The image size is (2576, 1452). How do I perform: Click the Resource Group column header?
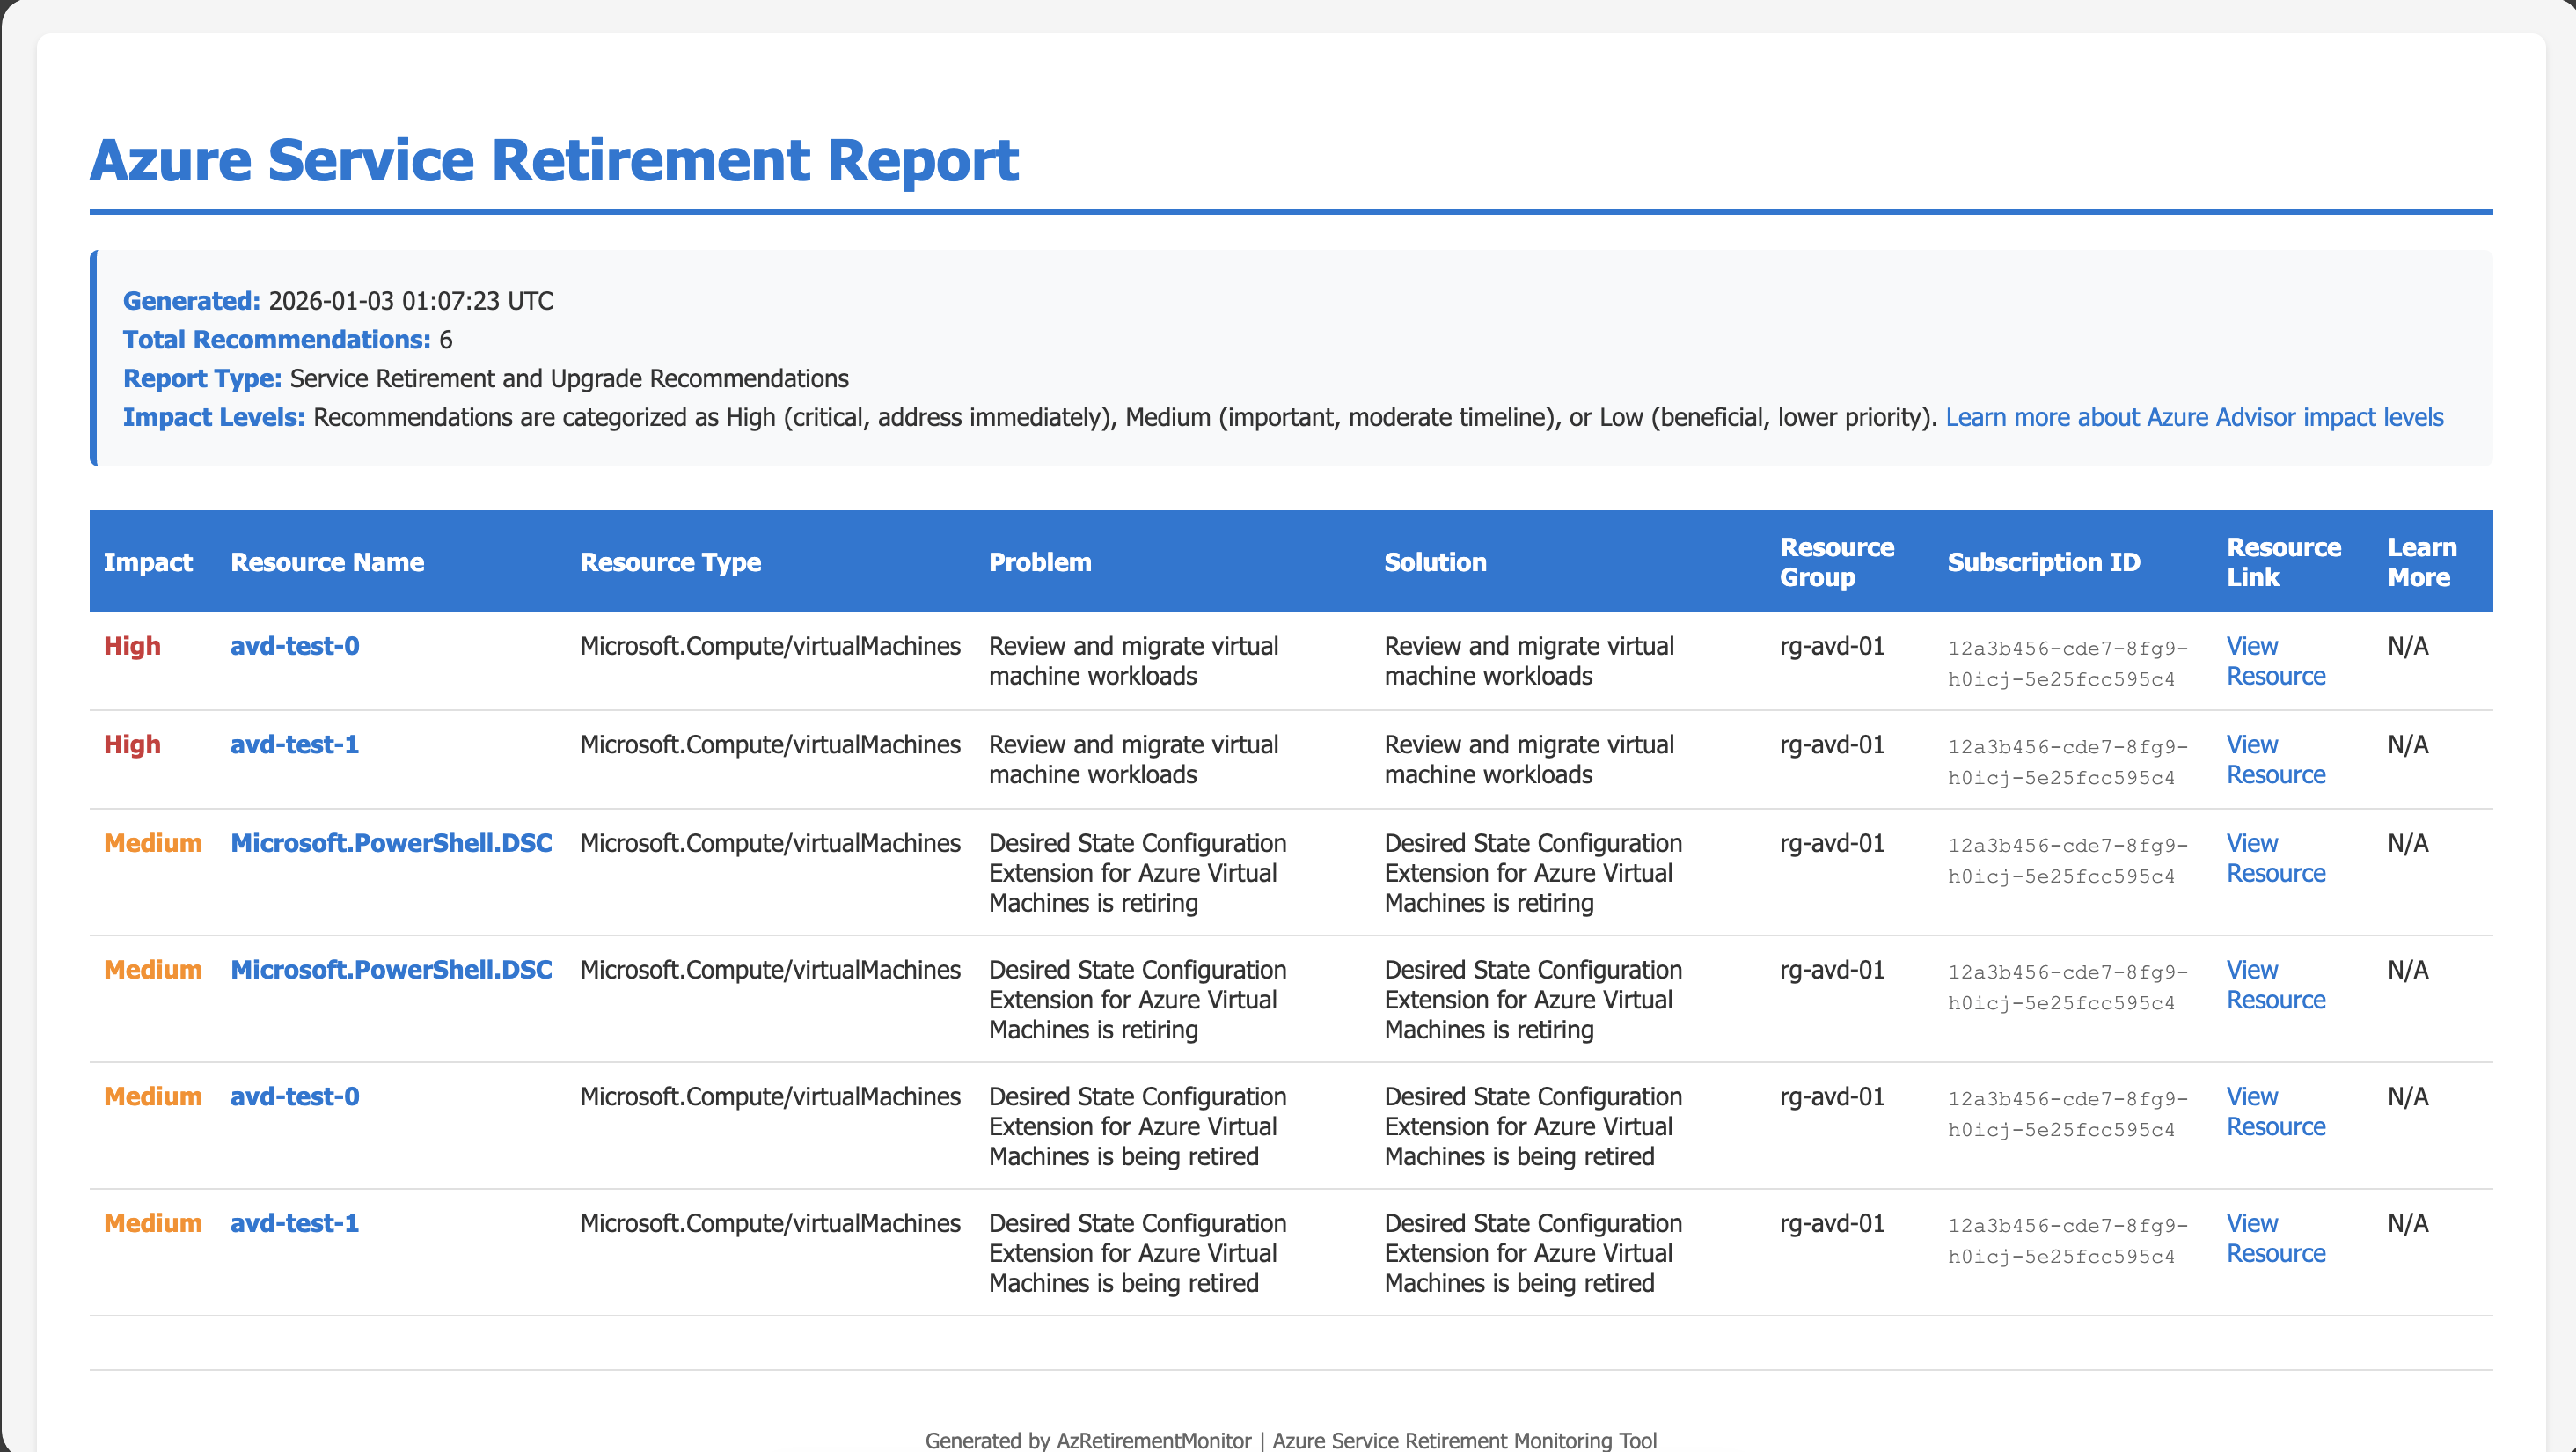[x=1836, y=562]
